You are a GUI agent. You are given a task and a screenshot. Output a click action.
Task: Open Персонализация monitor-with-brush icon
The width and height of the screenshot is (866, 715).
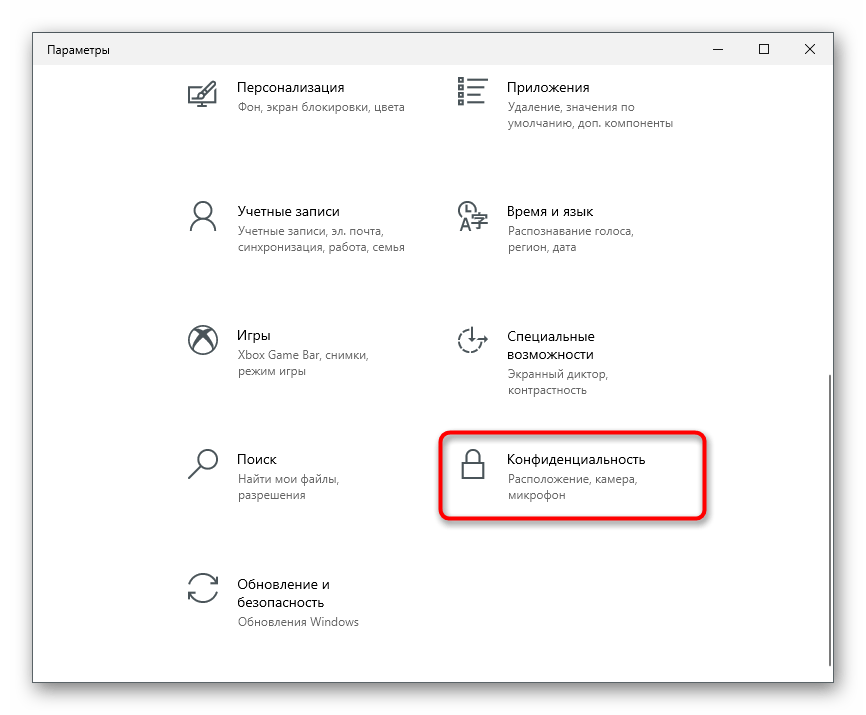coord(202,94)
